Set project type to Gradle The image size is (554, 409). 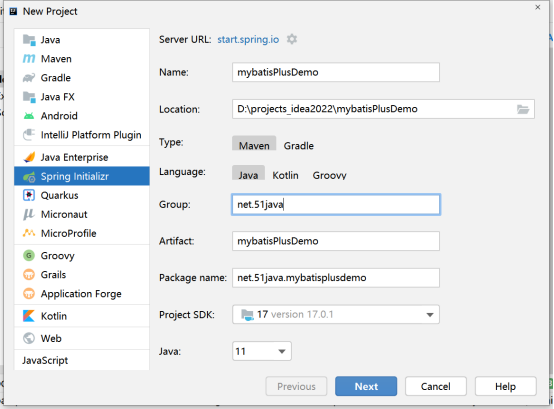[299, 146]
